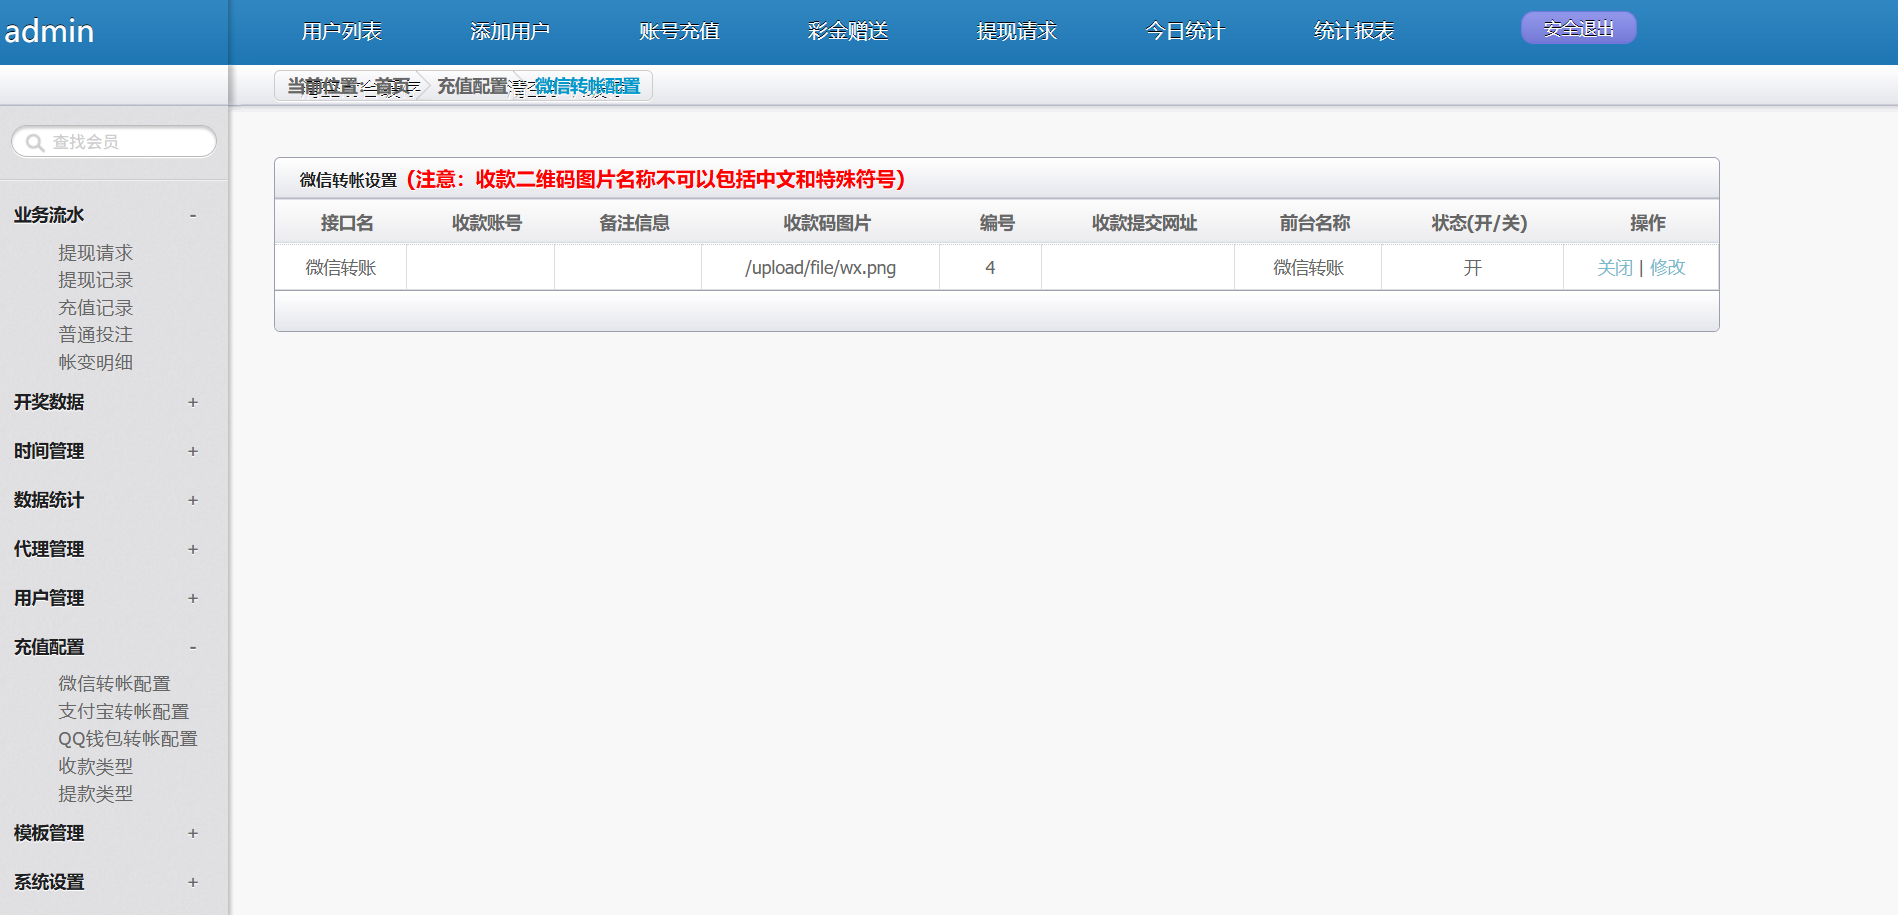Expand the 系统设置 section
Image resolution: width=1898 pixels, height=915 pixels.
pyautogui.click(x=193, y=882)
